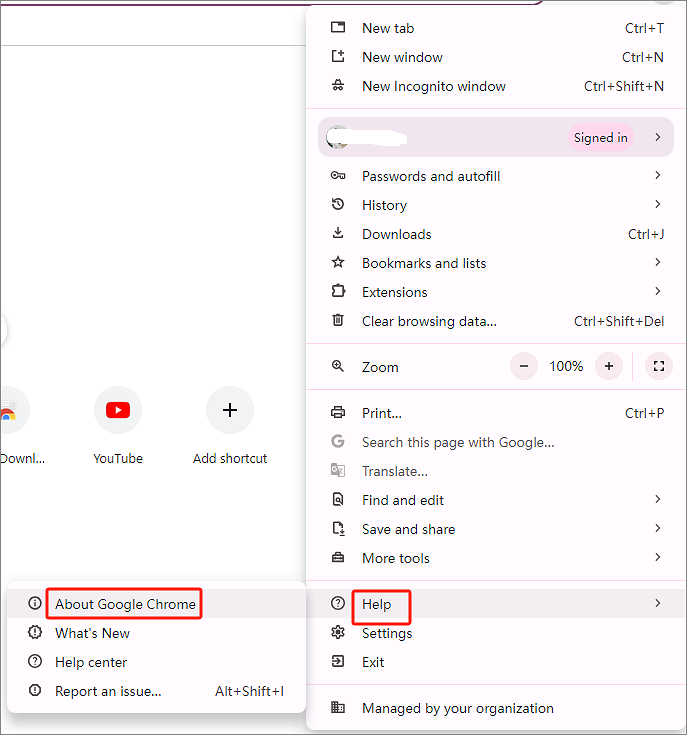Click the 100% zoom level value
The width and height of the screenshot is (687, 735).
(x=566, y=366)
